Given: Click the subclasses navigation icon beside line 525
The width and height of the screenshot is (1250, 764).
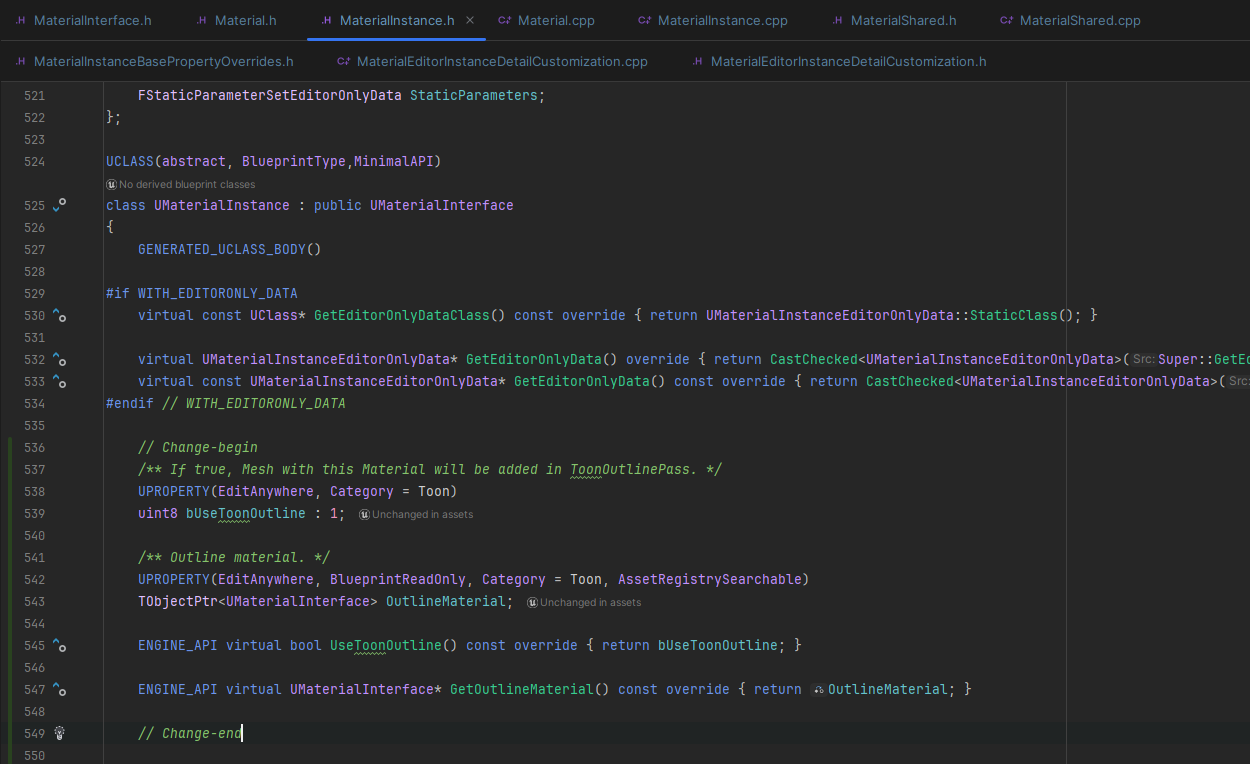Looking at the screenshot, I should (x=59, y=205).
